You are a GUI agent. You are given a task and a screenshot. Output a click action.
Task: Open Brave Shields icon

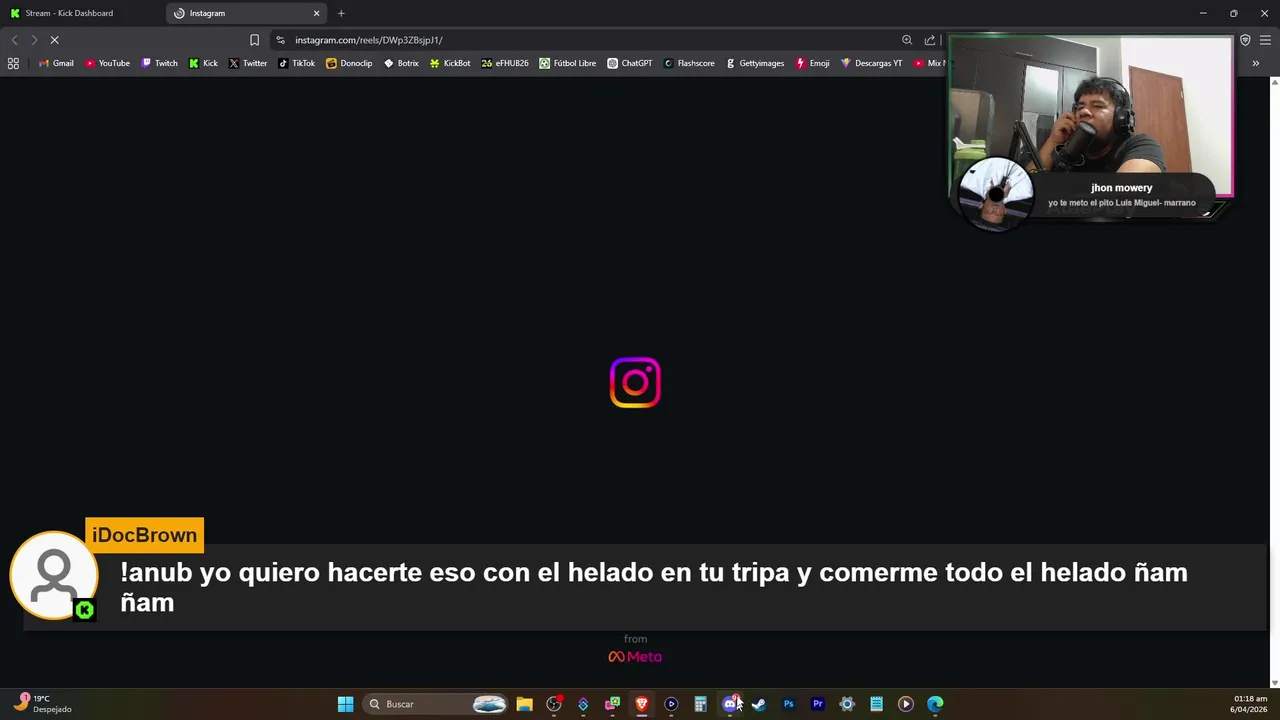(1245, 40)
